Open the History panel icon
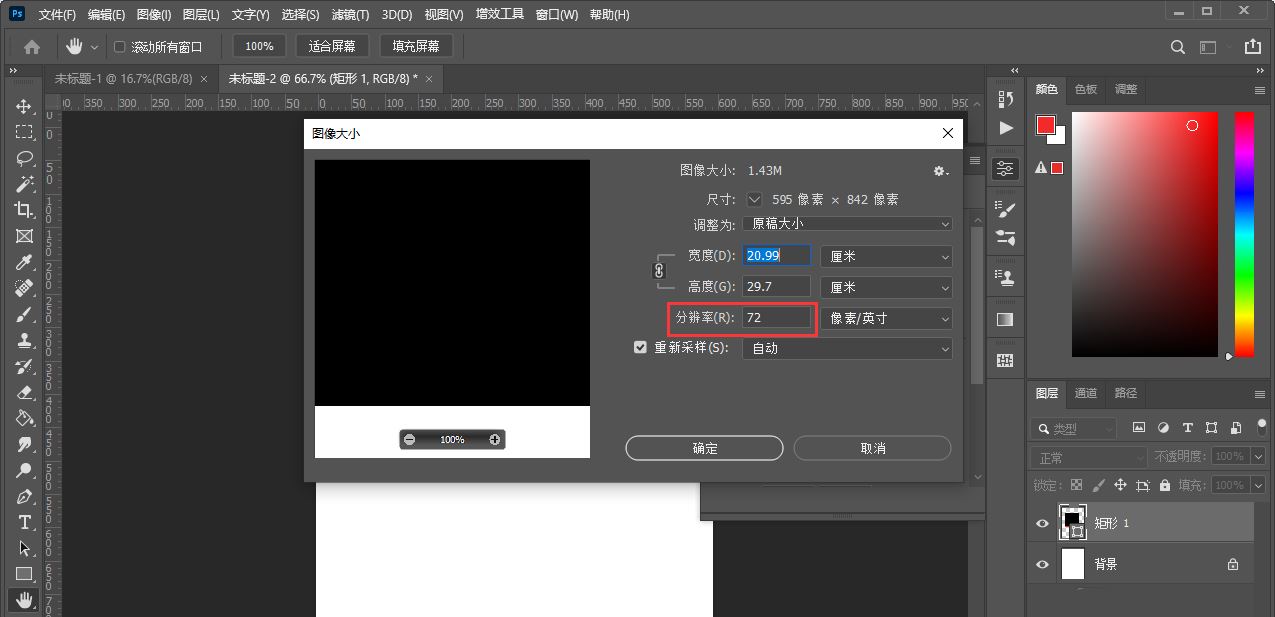1275x617 pixels. [x=1006, y=98]
